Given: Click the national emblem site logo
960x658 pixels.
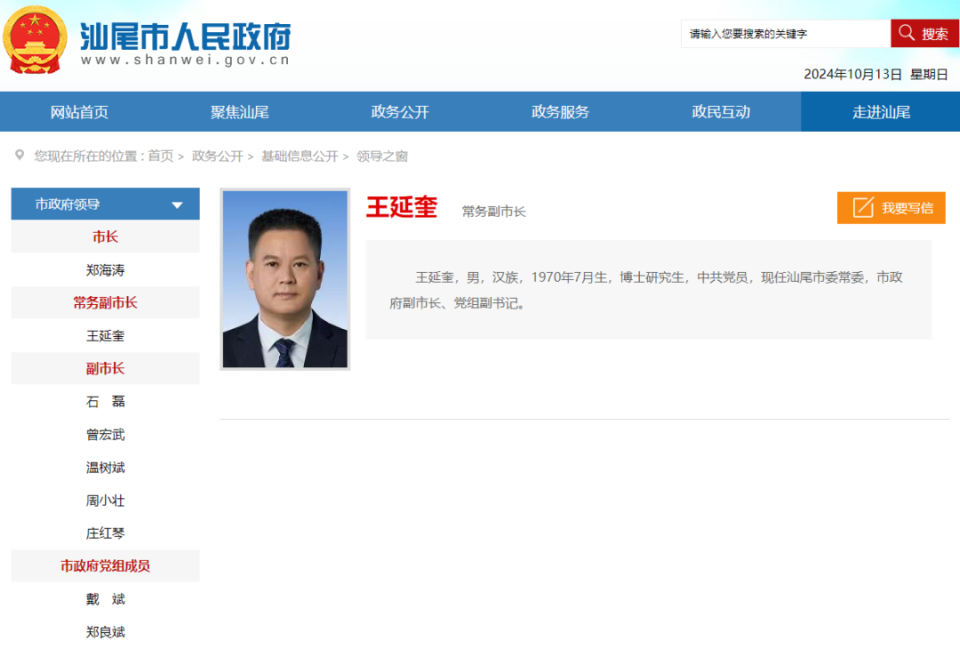Looking at the screenshot, I should 35,33.
